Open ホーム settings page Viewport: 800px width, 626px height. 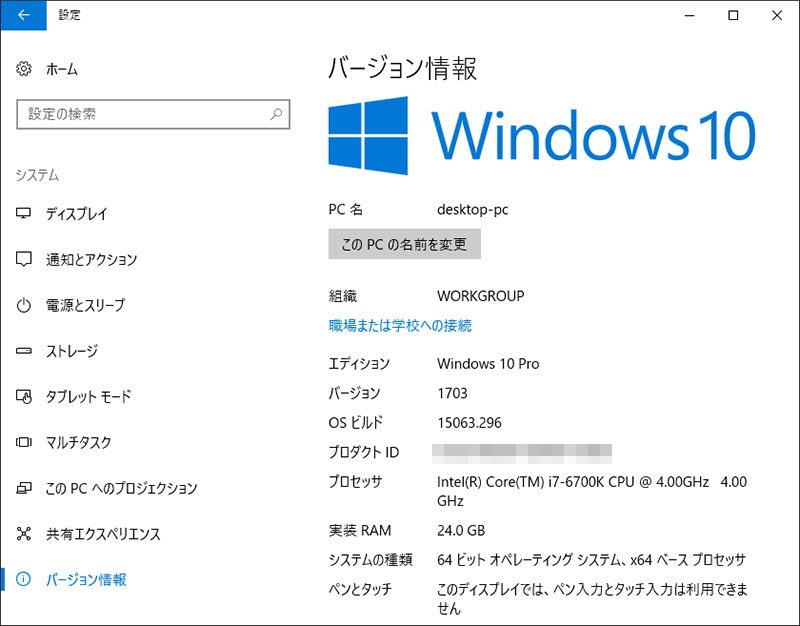[x=62, y=69]
